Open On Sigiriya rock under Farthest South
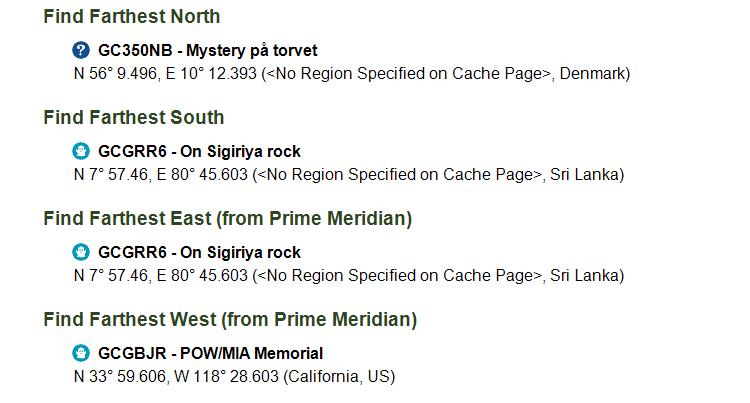This screenshot has height=403, width=750. (199, 151)
